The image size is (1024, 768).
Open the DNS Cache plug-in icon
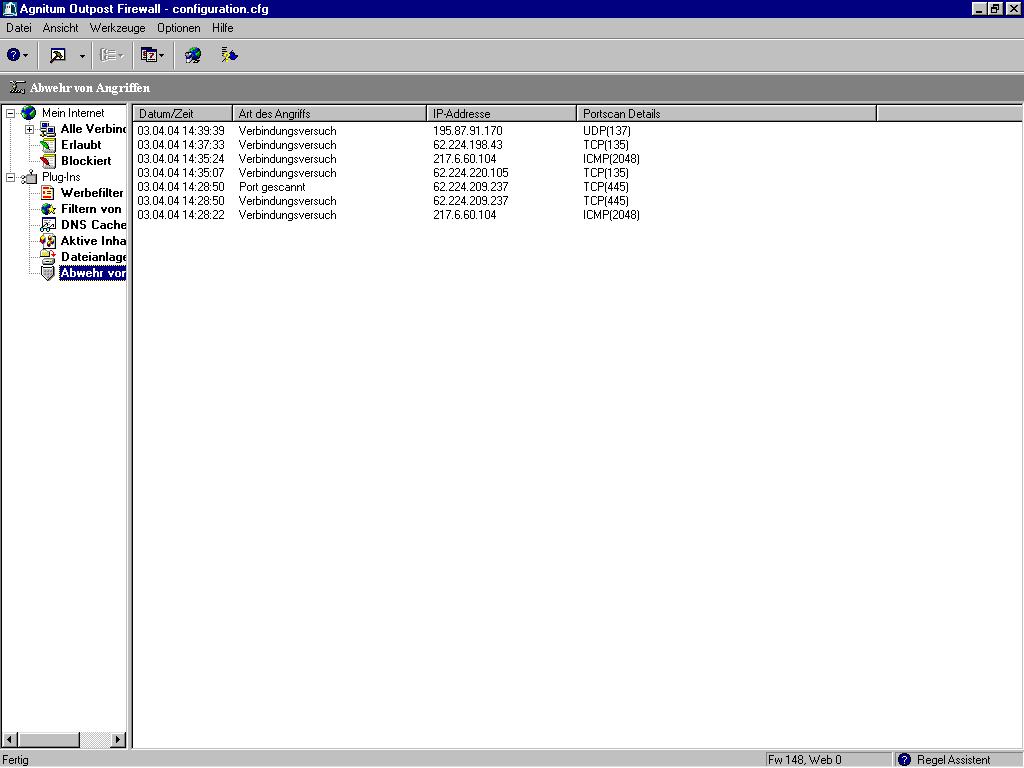click(x=48, y=225)
